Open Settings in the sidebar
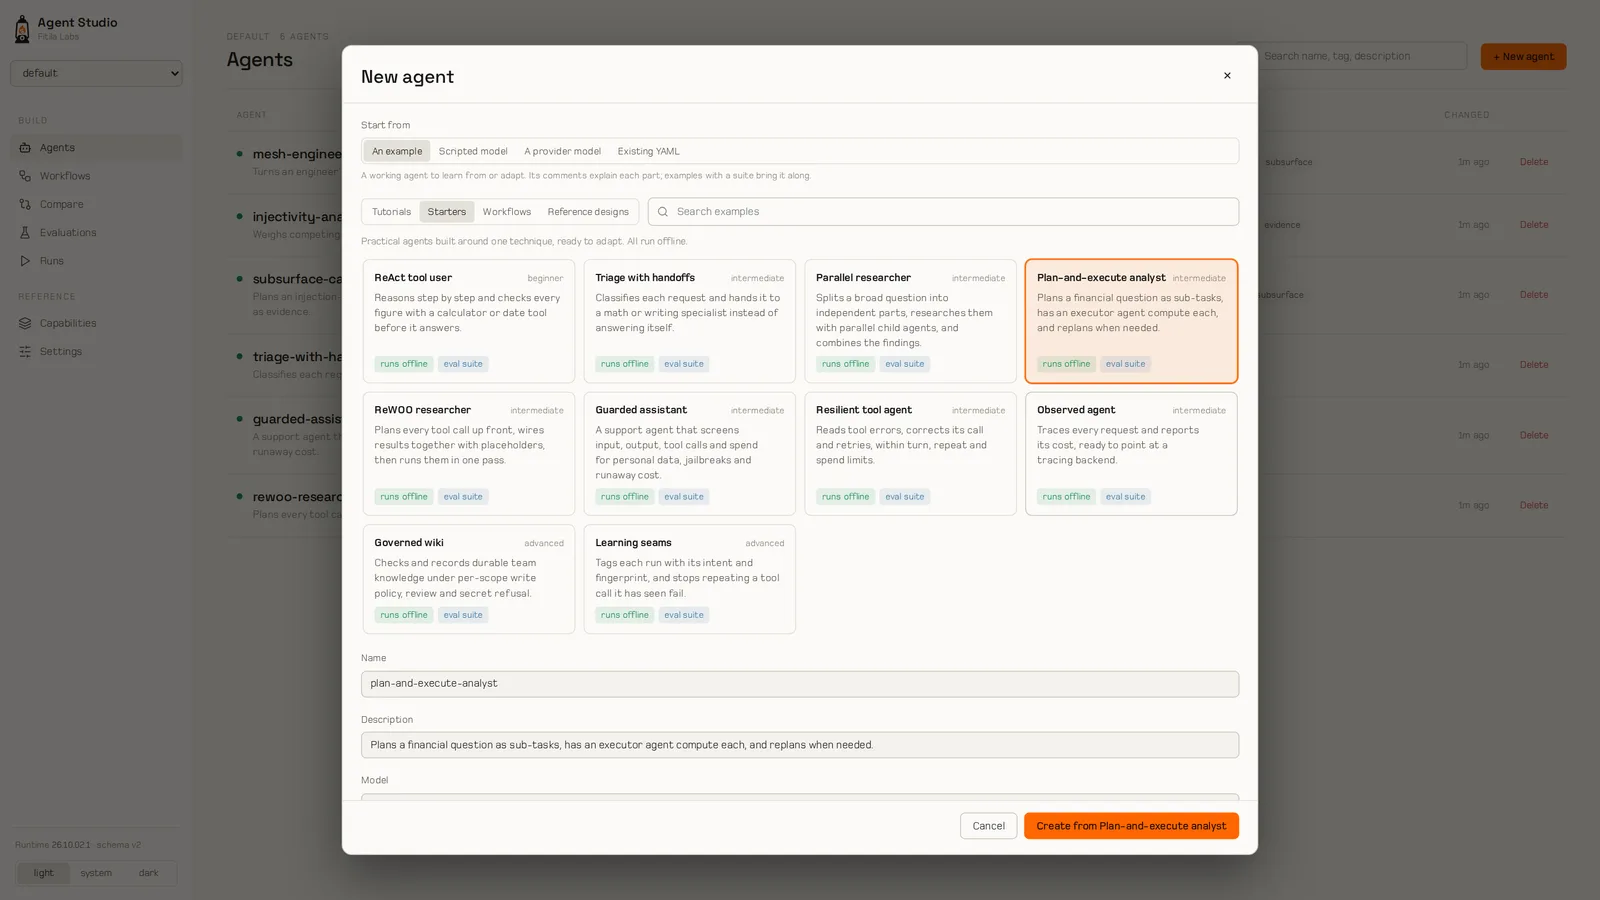This screenshot has width=1600, height=900. [96, 352]
